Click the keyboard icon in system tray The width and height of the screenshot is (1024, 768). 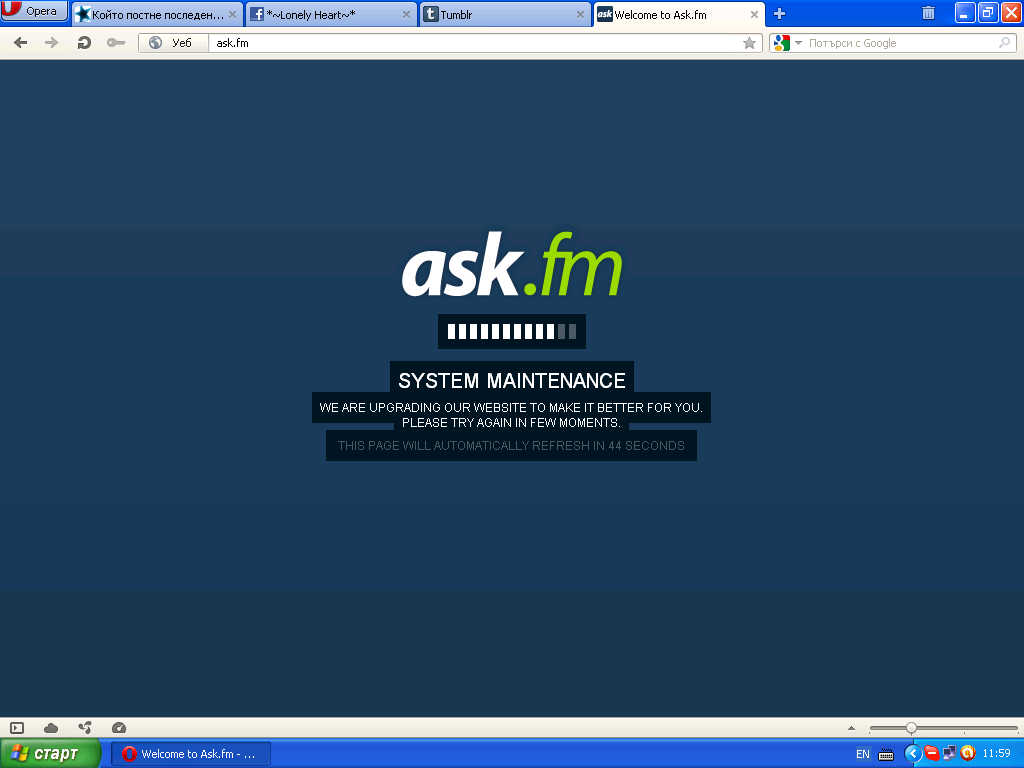point(886,754)
